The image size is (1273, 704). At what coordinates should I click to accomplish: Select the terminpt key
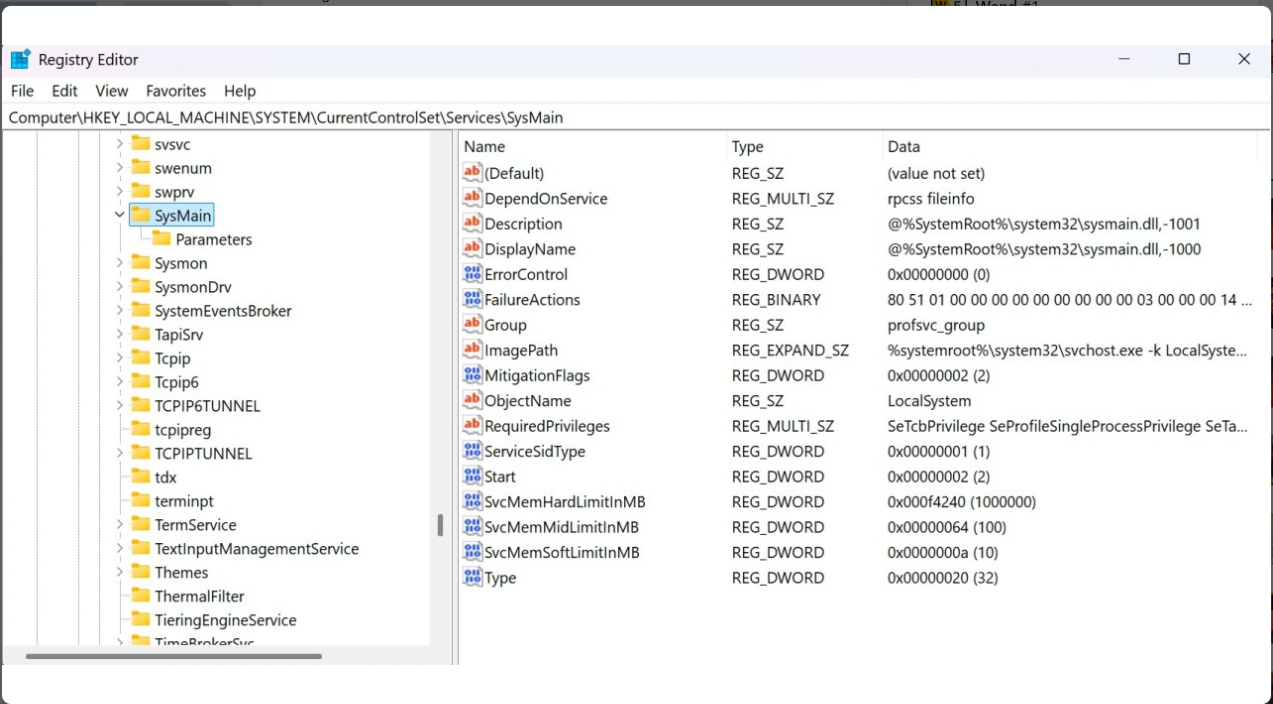184,501
